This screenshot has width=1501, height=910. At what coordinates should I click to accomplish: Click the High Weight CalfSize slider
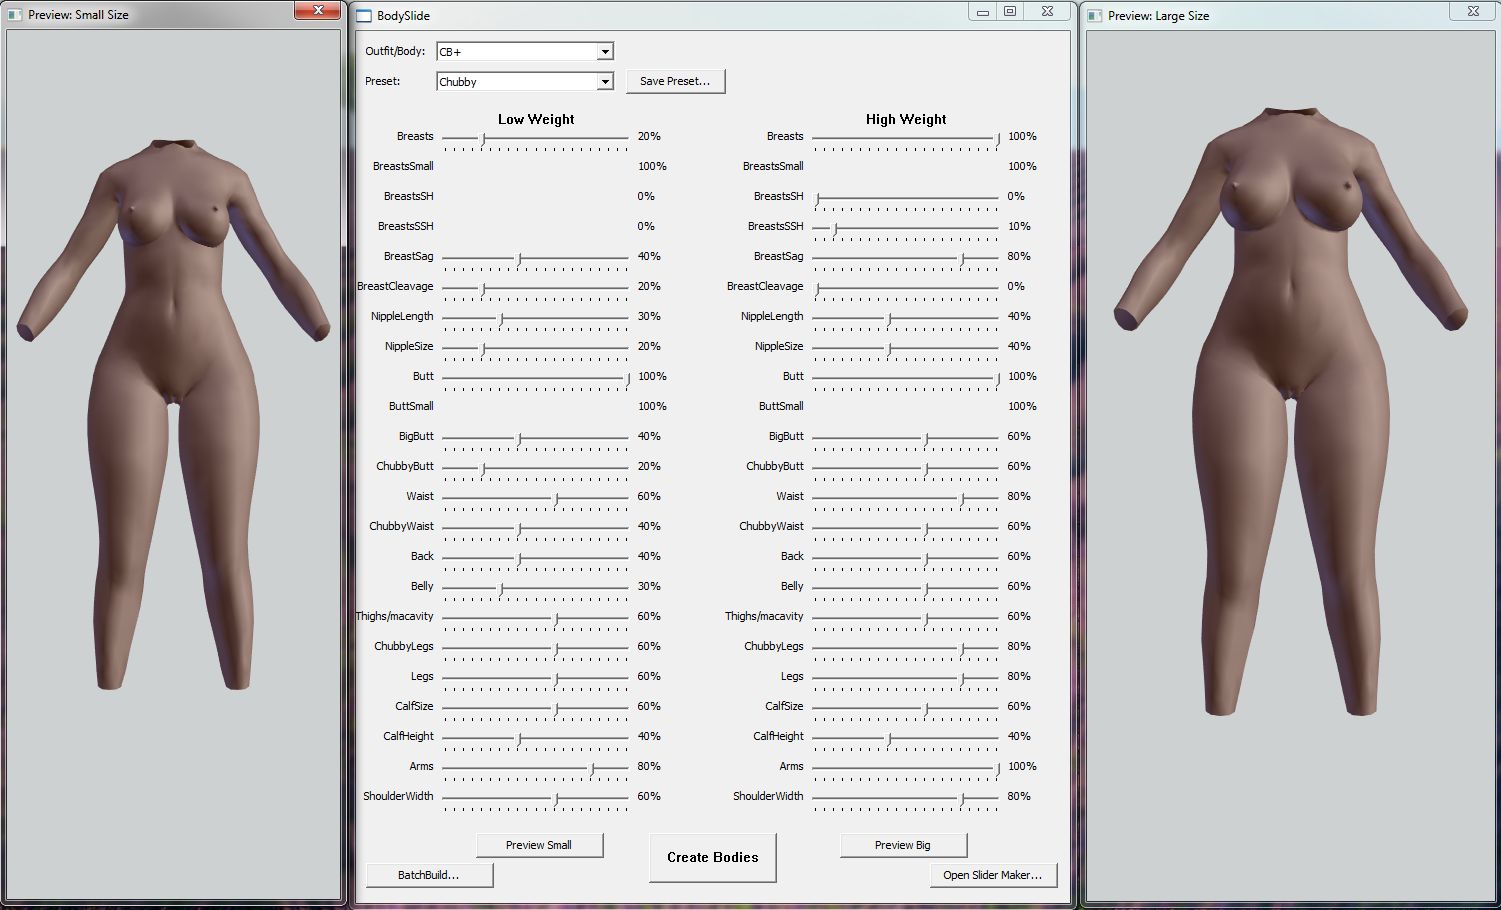905,711
